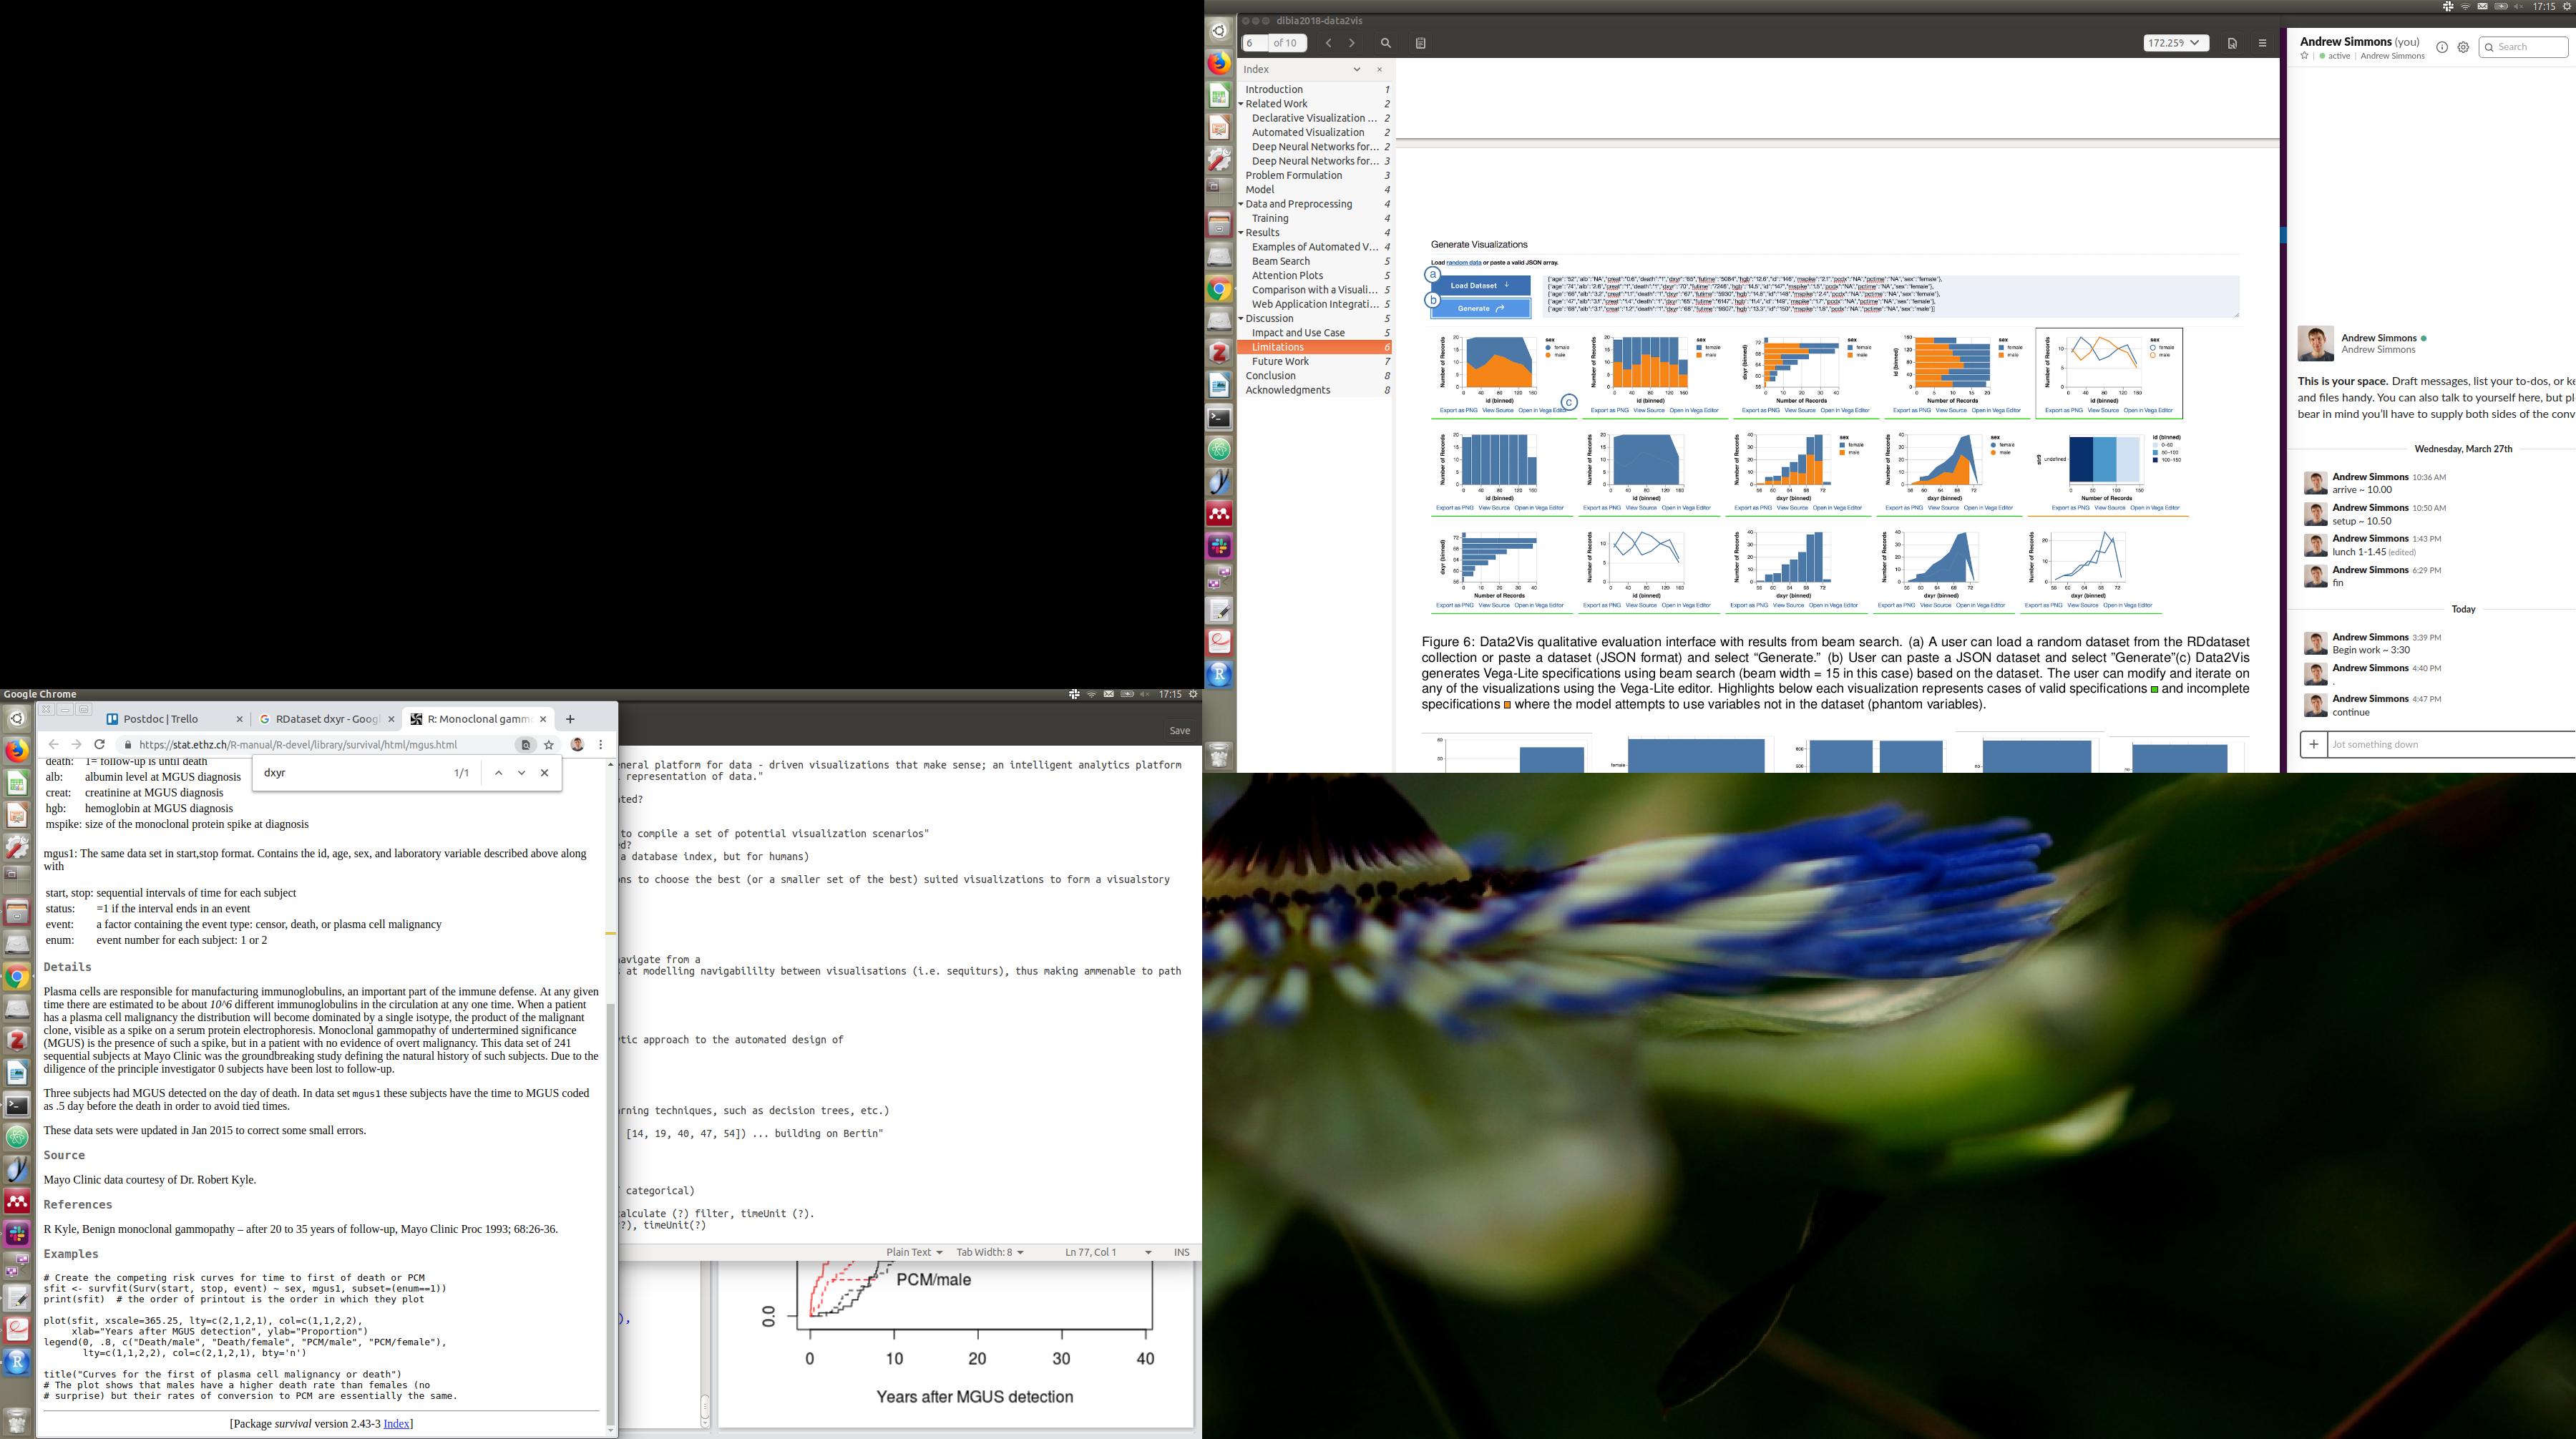The width and height of the screenshot is (2576, 1439).
Task: Show Slack conversation details info icon
Action: [x=2441, y=47]
